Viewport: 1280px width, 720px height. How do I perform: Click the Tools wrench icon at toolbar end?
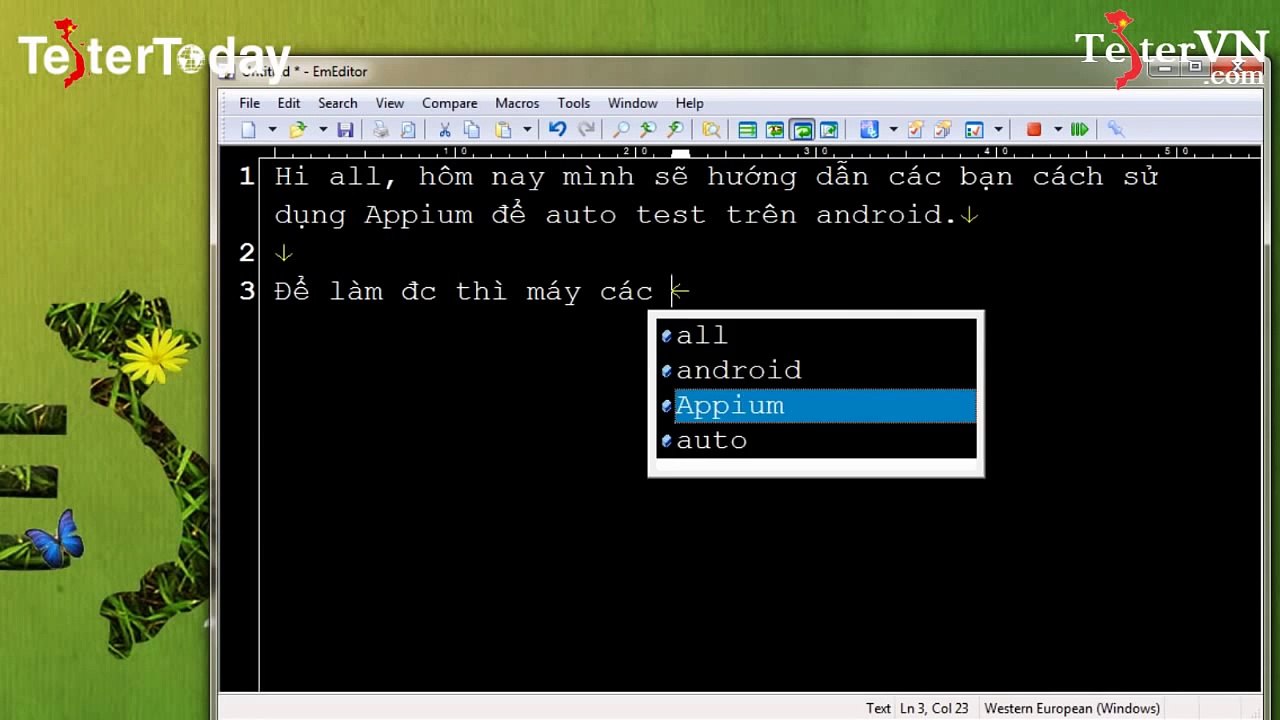(1116, 130)
